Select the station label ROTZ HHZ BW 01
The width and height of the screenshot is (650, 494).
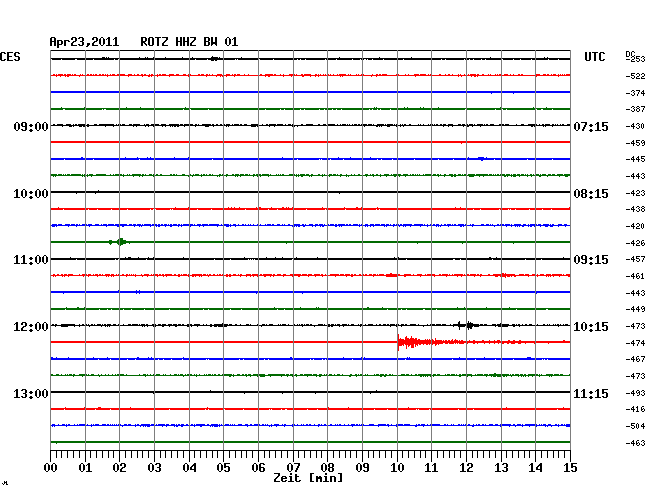[189, 42]
